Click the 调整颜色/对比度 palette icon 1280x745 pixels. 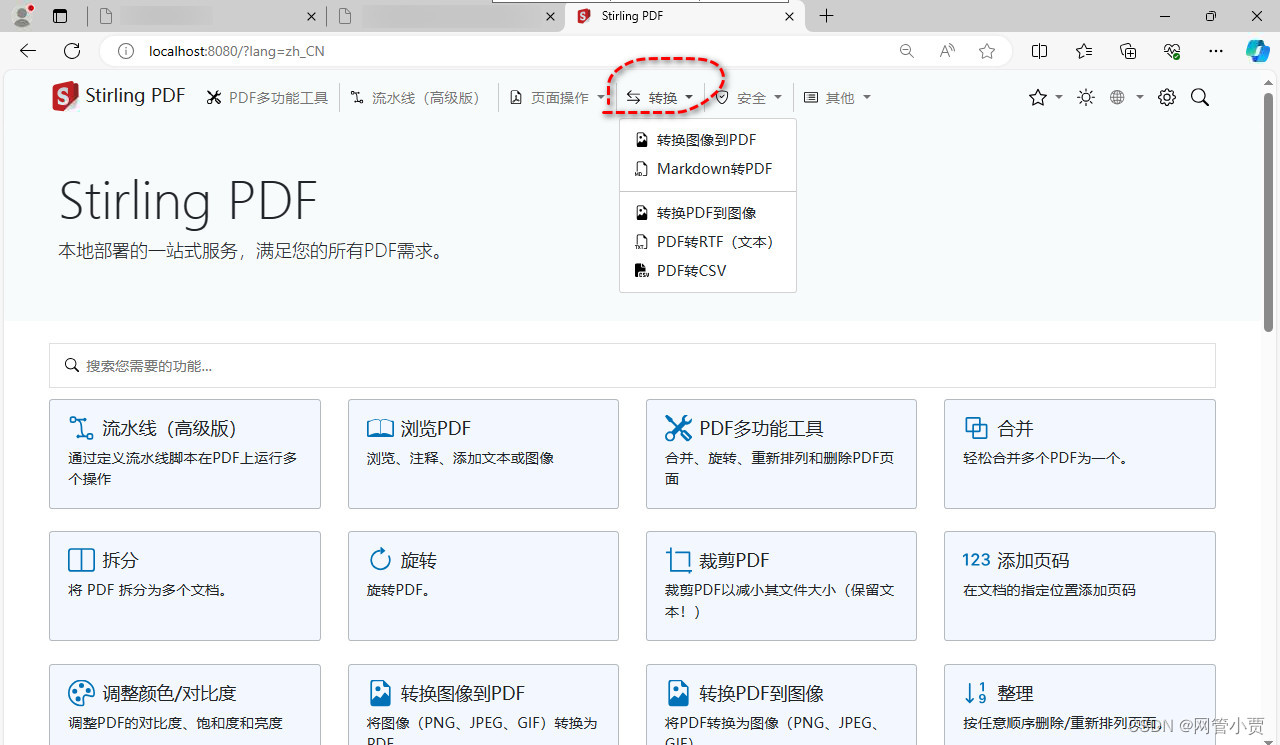[x=81, y=693]
